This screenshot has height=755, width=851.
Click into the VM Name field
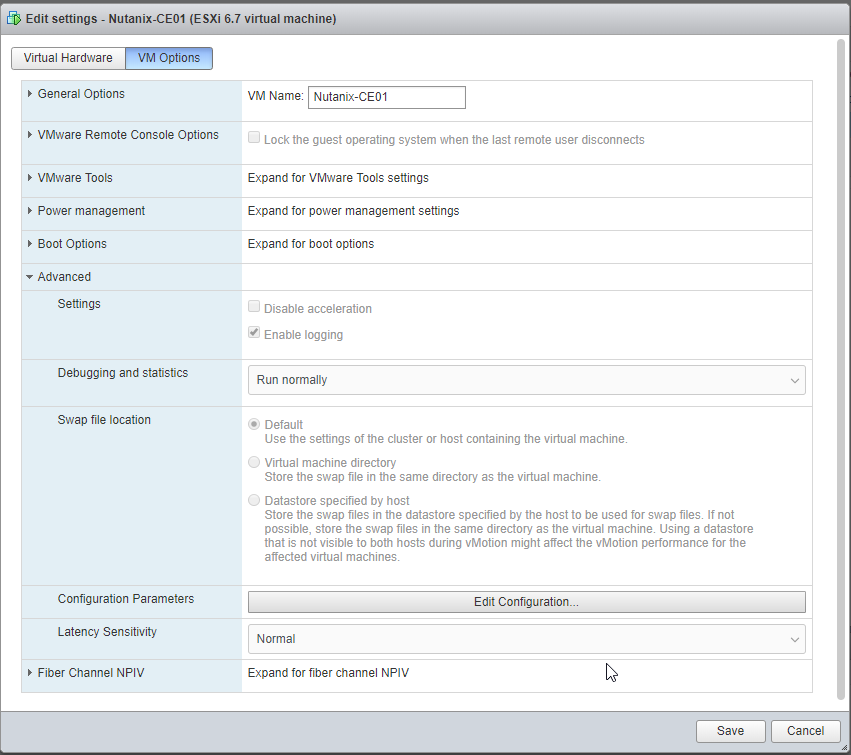[386, 97]
